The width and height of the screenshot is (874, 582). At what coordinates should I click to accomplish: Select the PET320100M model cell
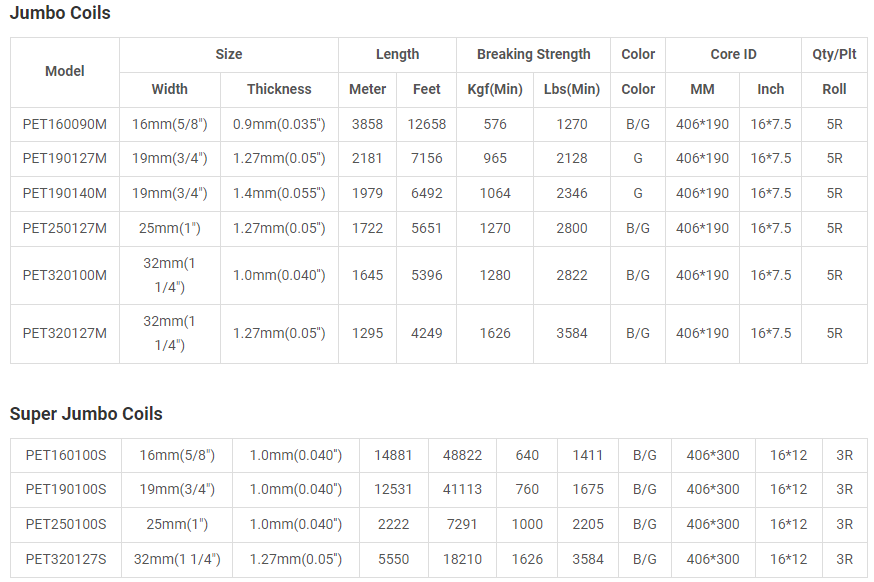point(65,275)
